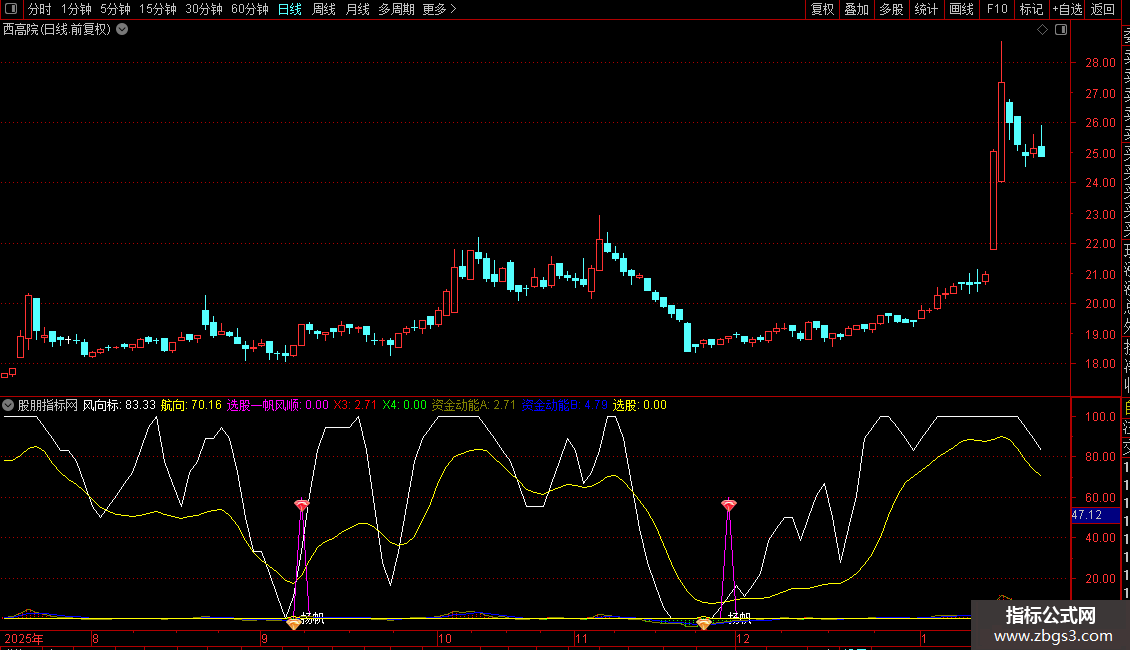Select the 60分钟 period tab
Viewport: 1130px width, 650px height.
249,9
